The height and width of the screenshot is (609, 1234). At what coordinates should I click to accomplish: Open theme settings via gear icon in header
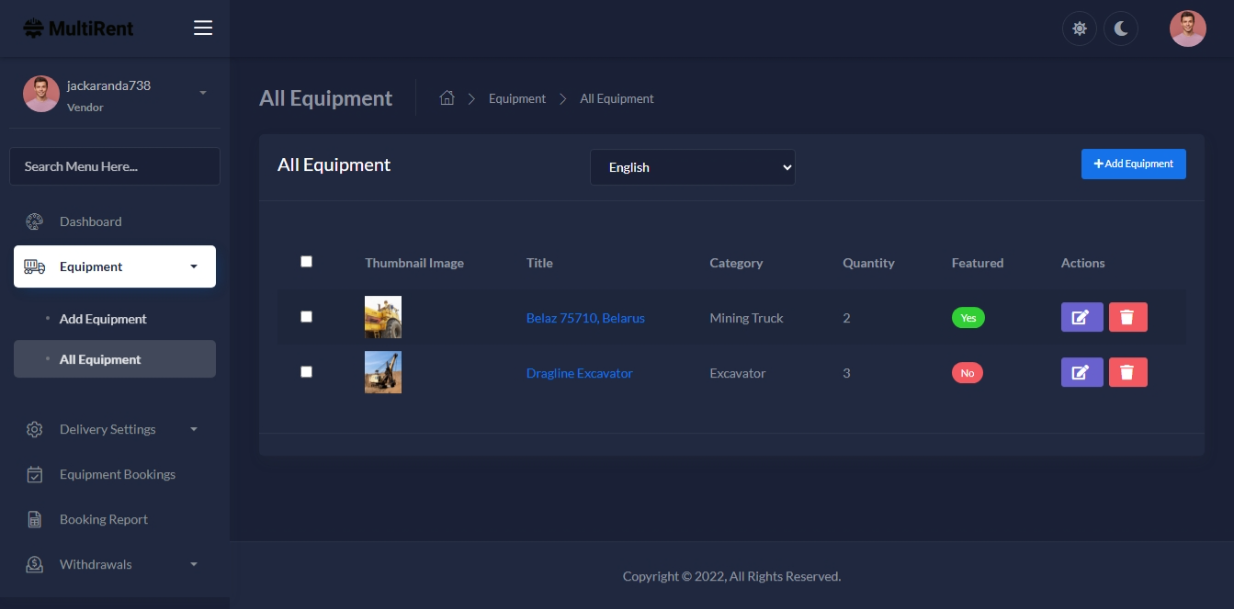[x=1079, y=29]
